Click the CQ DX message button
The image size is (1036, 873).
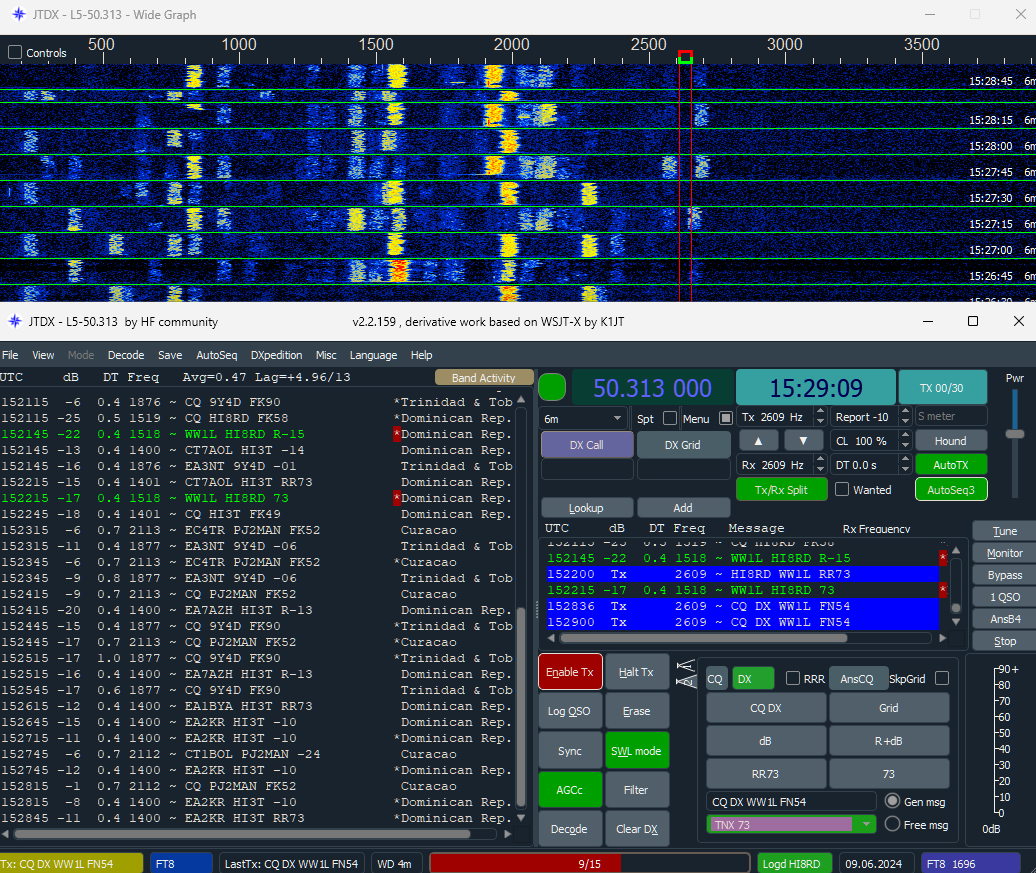coord(766,708)
